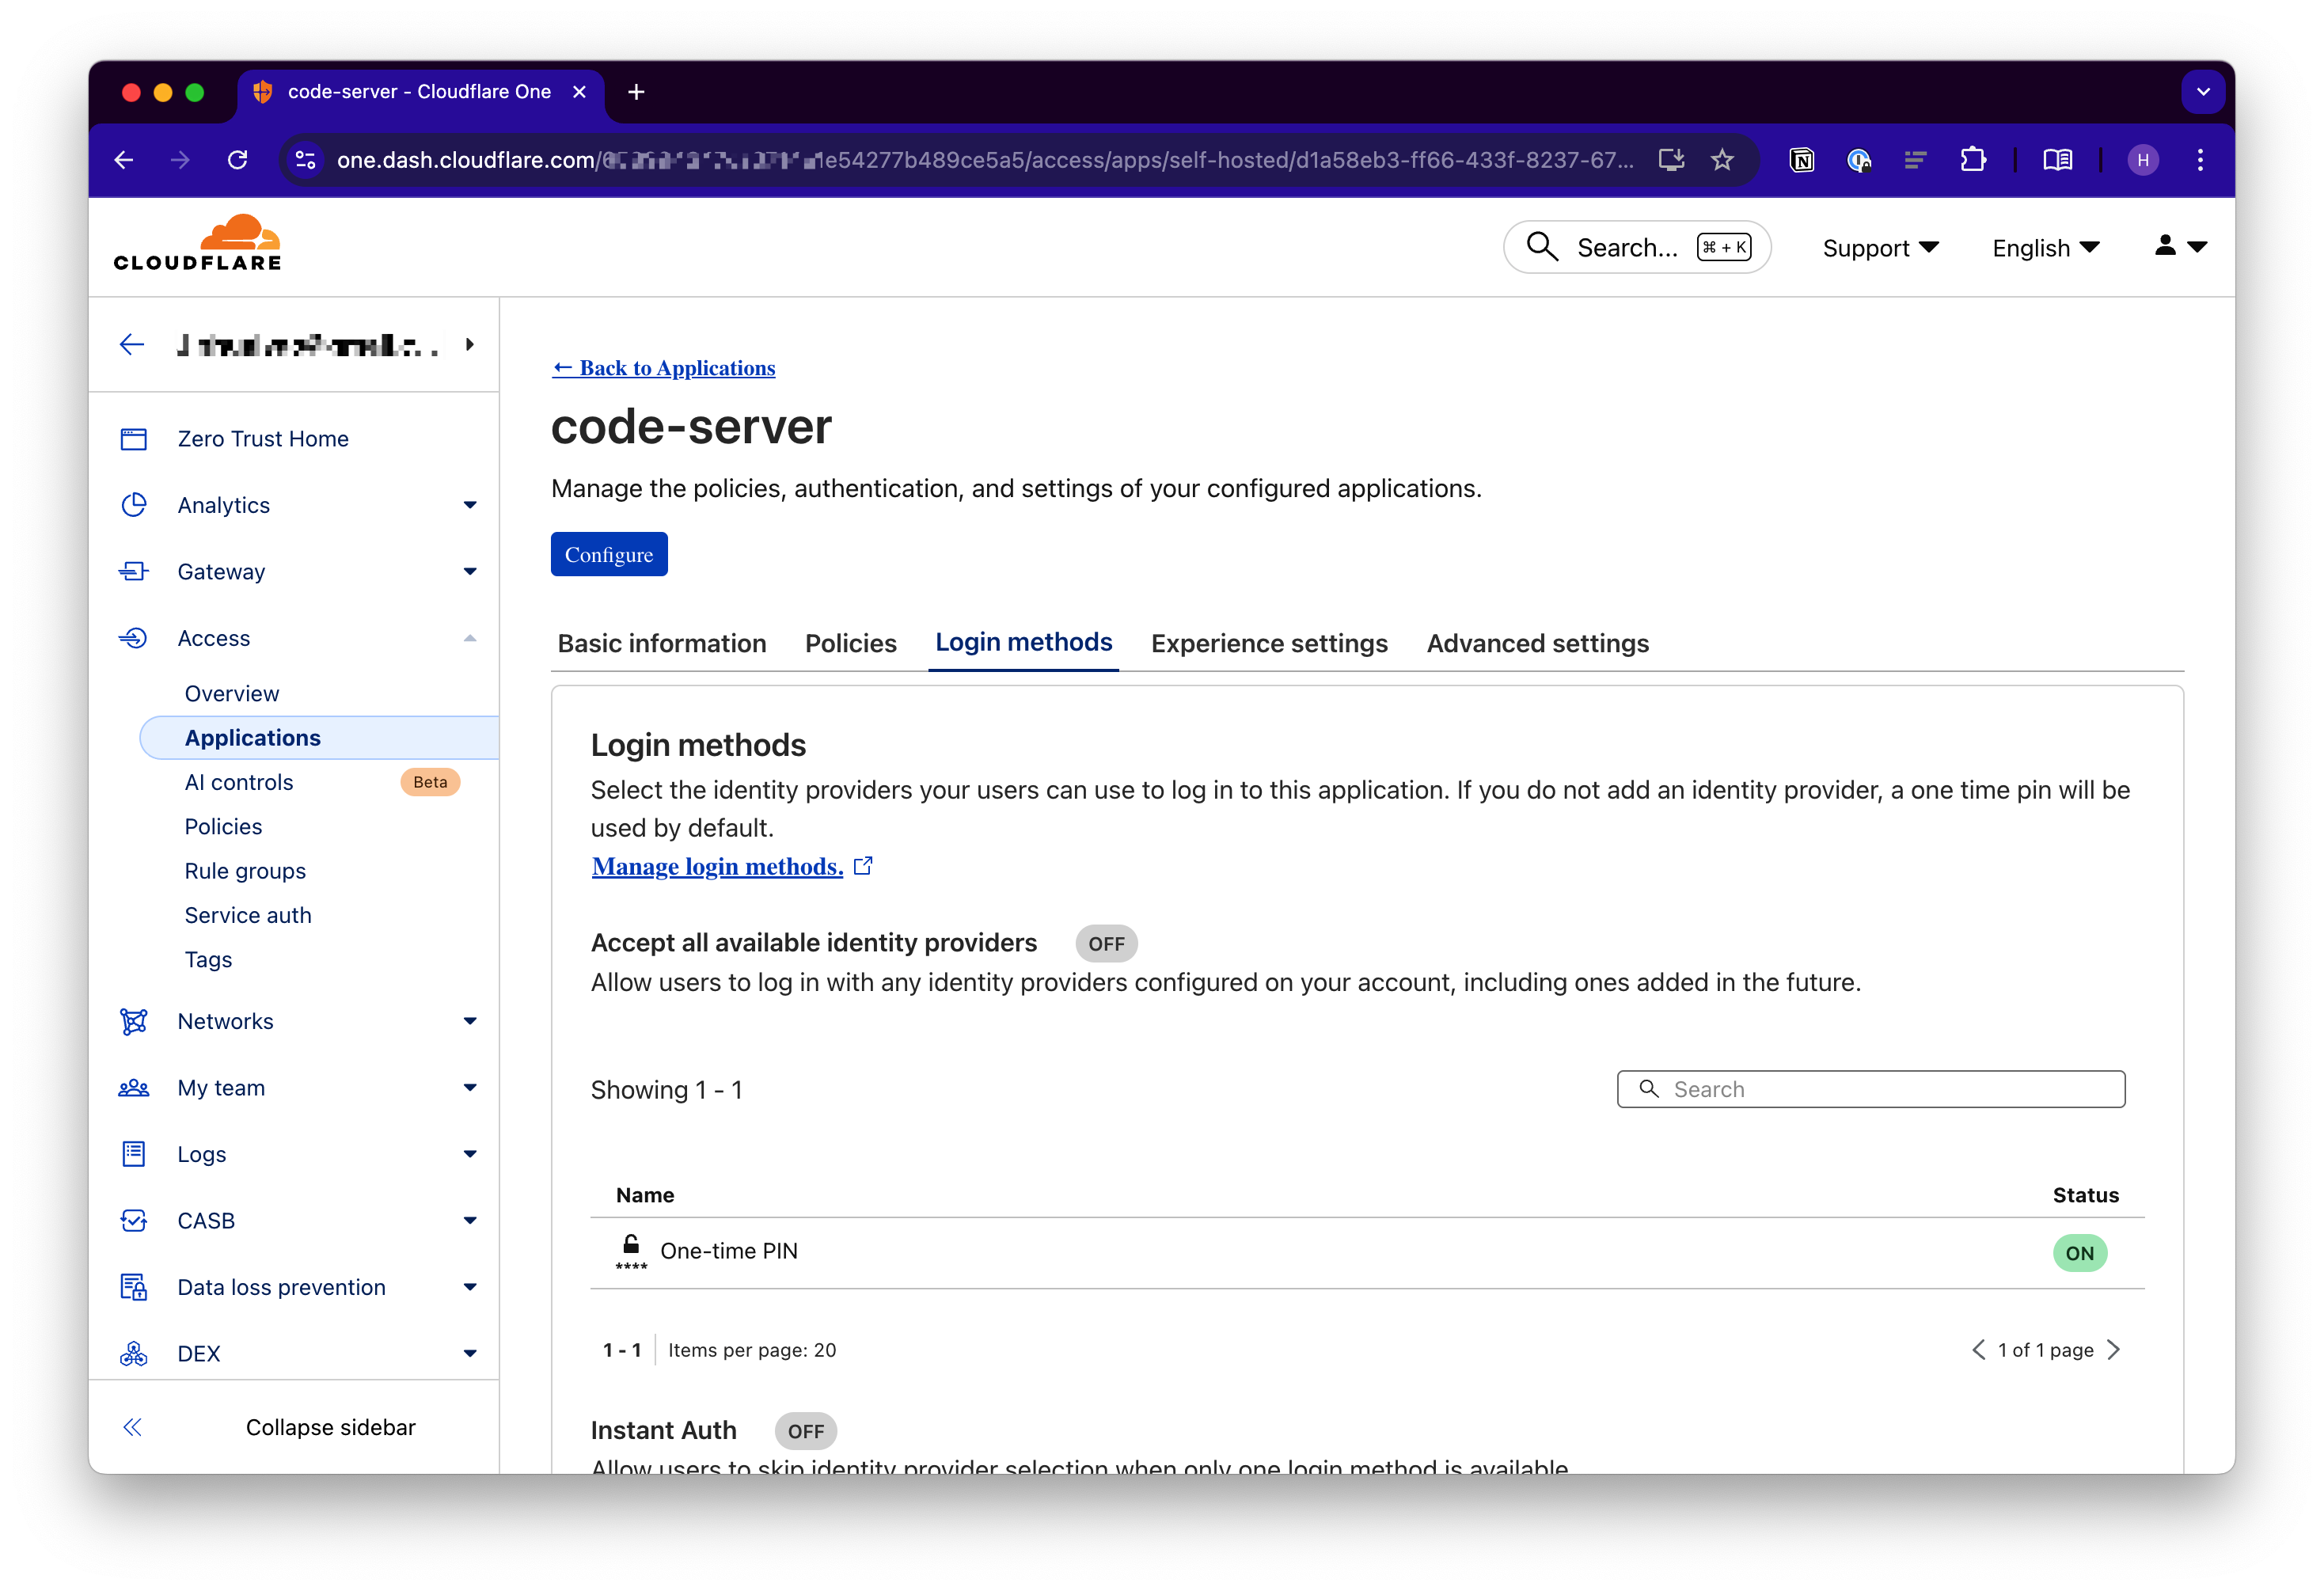Screen dimensions: 2324x1591
Task: Open the Advanced settings tab
Action: [x=1537, y=643]
